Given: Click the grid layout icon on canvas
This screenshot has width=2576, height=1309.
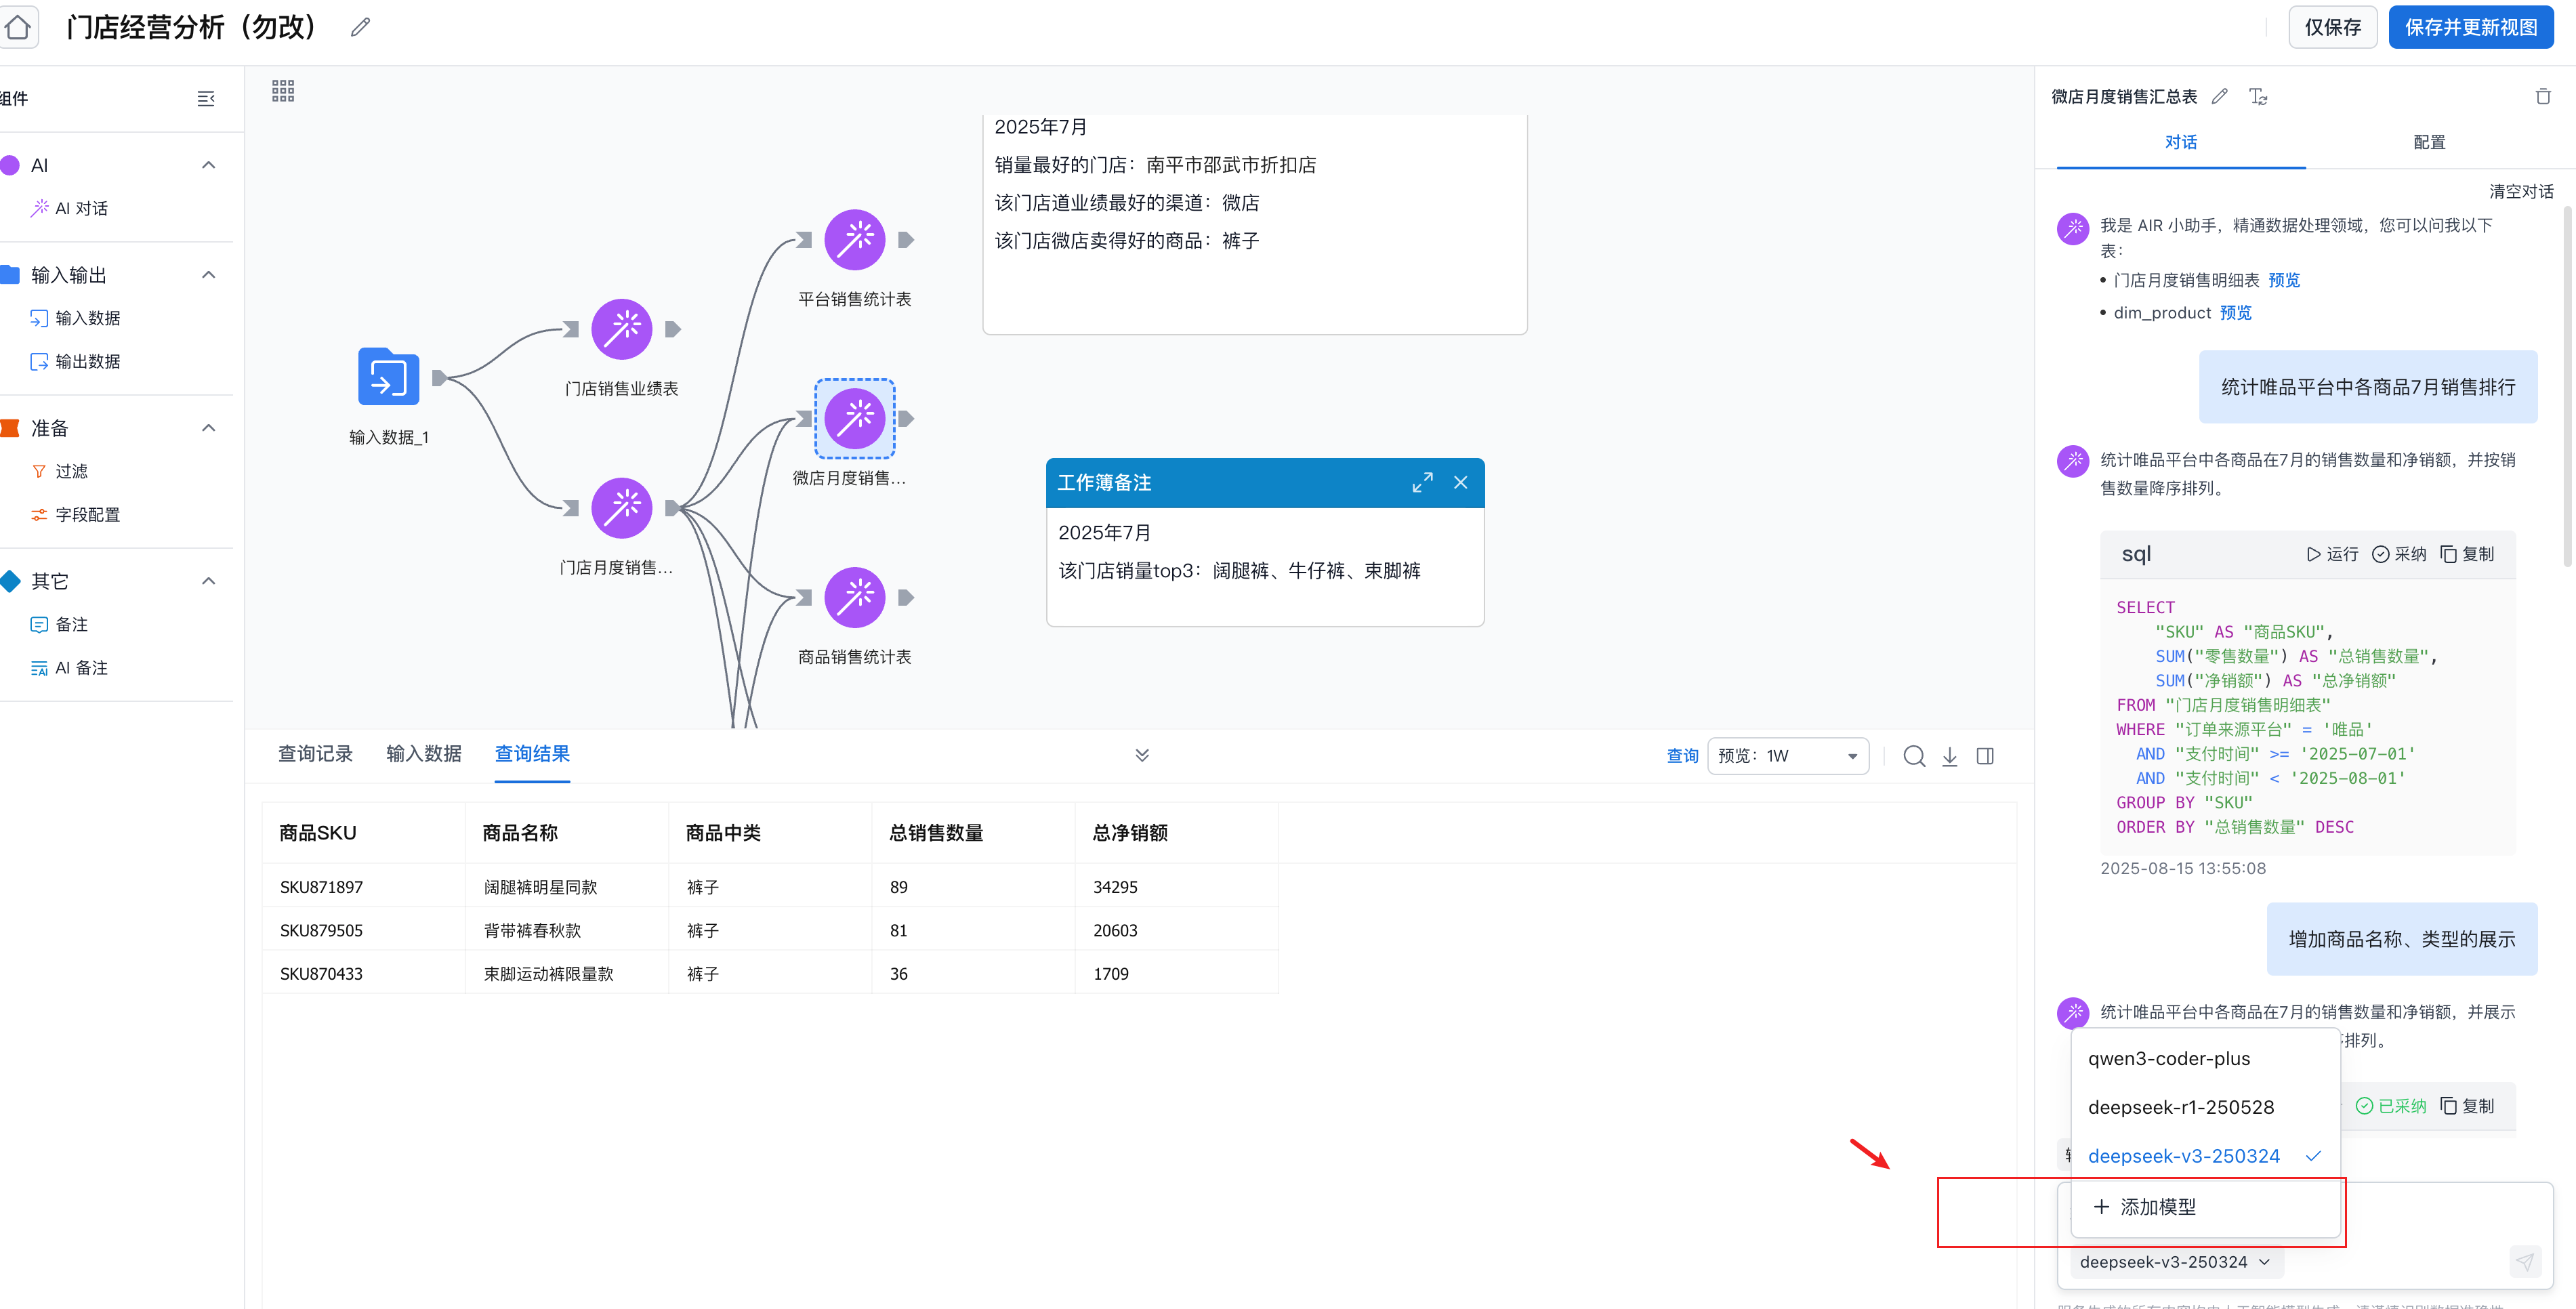Looking at the screenshot, I should (283, 91).
